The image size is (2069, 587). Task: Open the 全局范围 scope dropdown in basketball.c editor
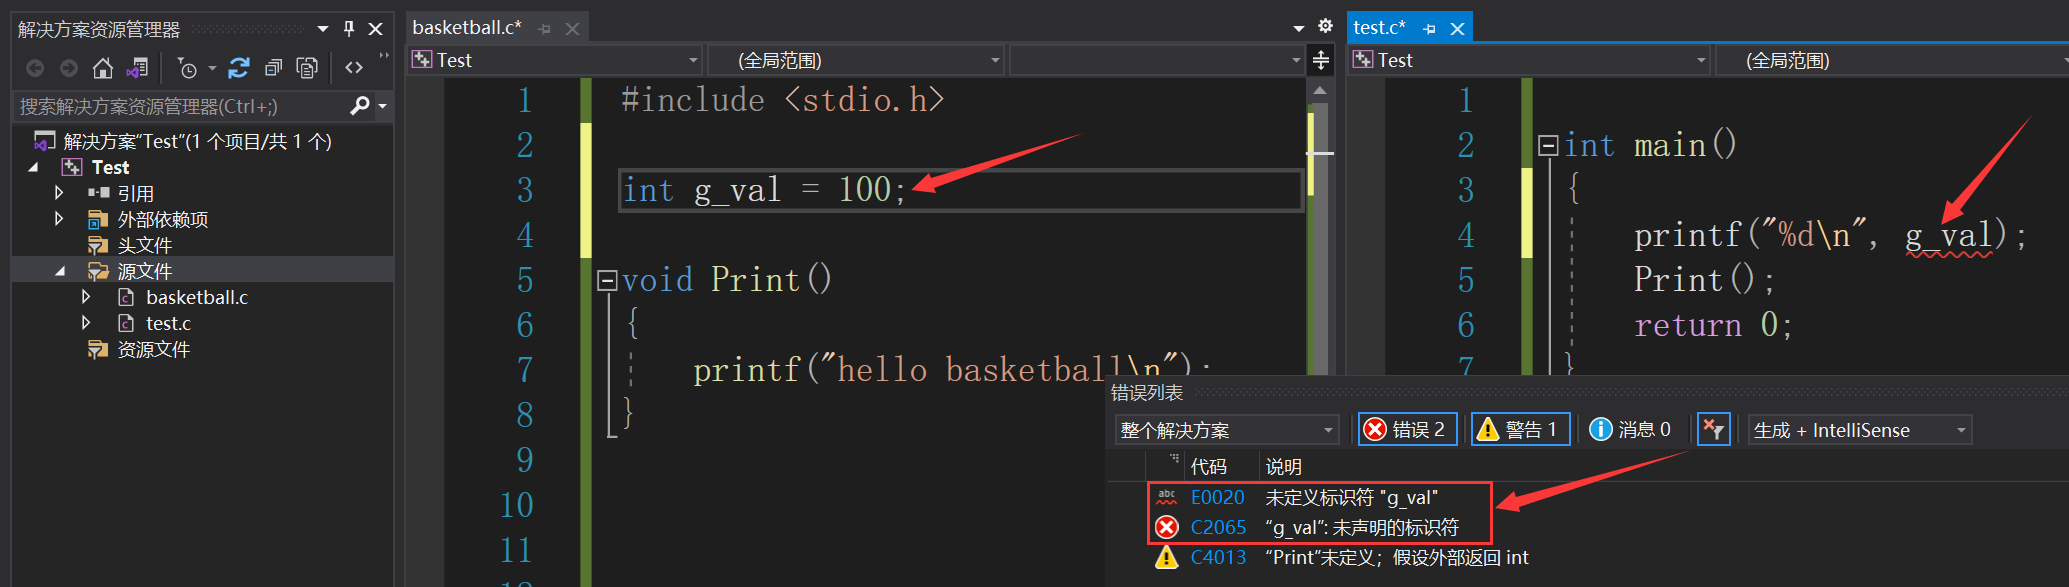(855, 61)
